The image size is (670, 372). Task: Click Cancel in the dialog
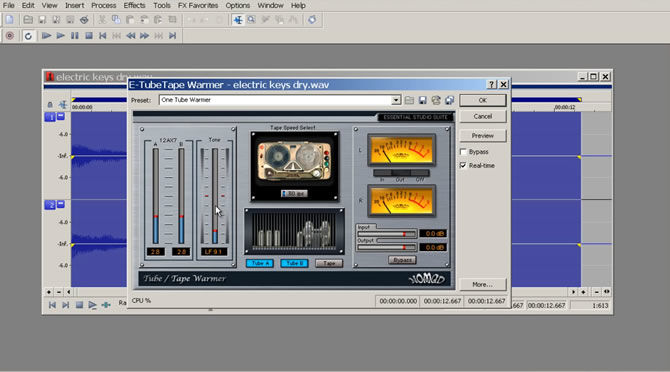(483, 116)
